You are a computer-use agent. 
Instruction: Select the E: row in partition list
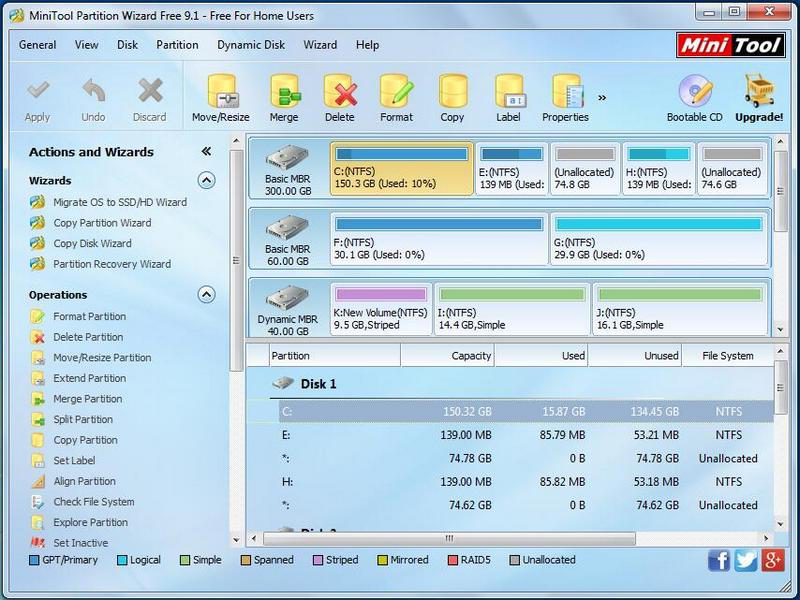527,435
